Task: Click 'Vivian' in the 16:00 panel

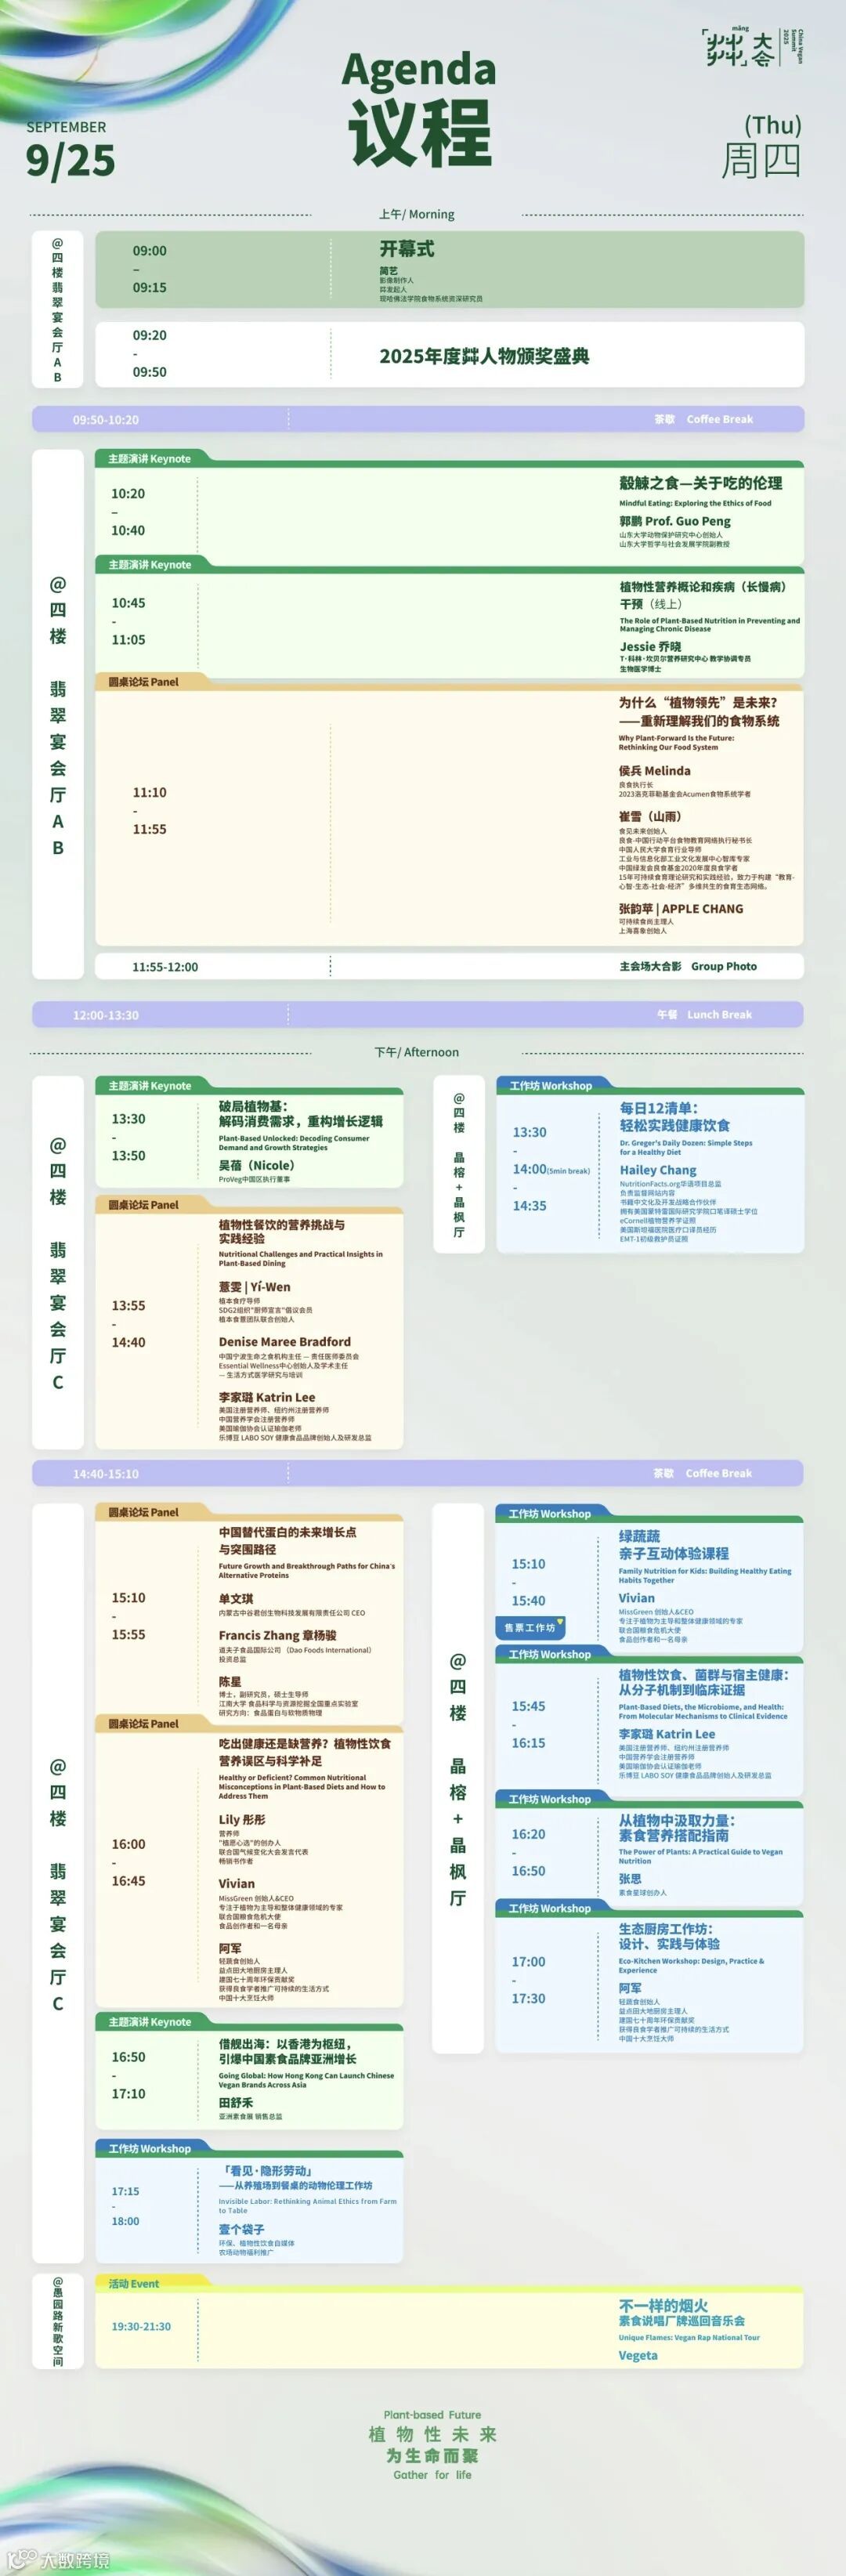Action: [x=236, y=1883]
